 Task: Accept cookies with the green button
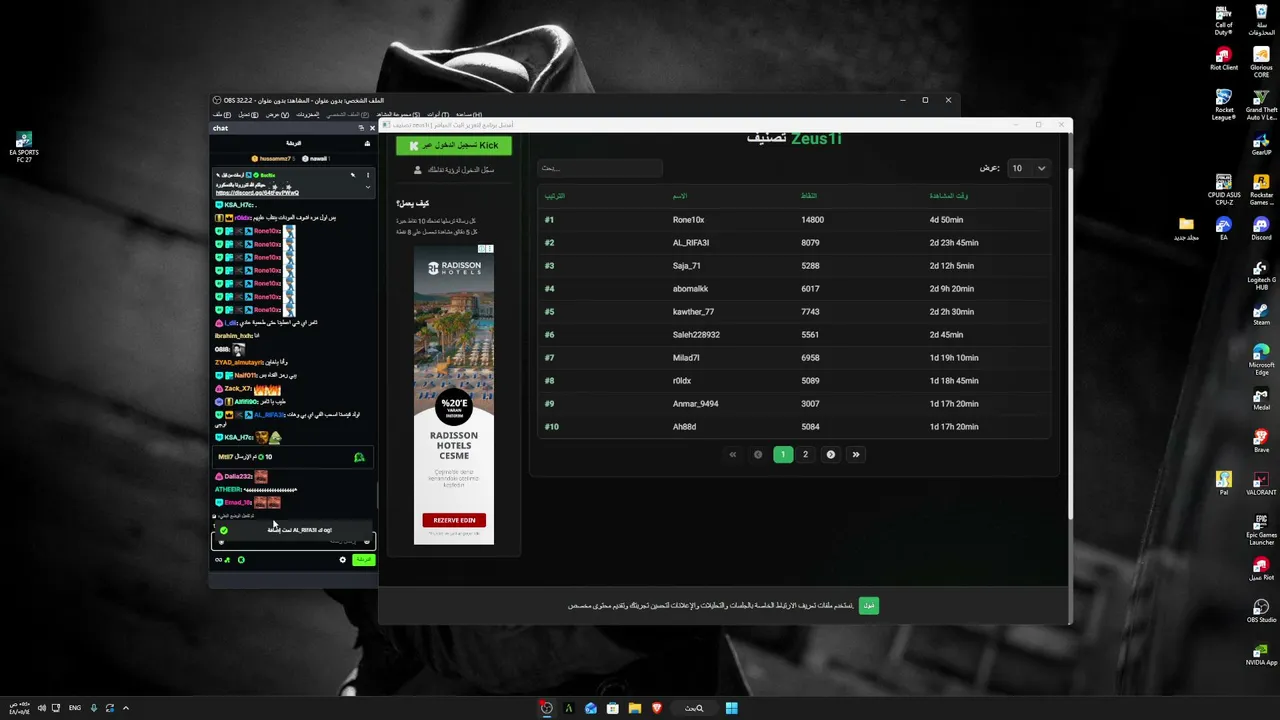tap(869, 605)
